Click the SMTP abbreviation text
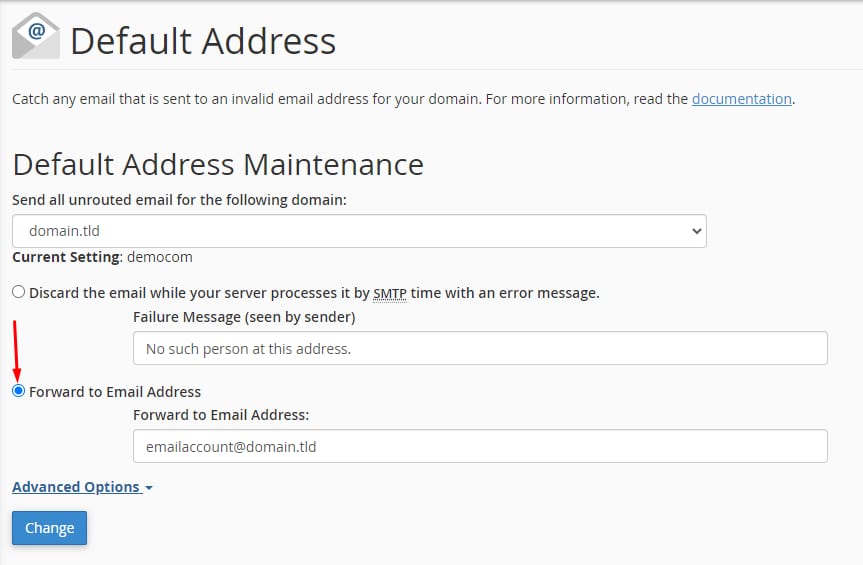 (x=390, y=293)
